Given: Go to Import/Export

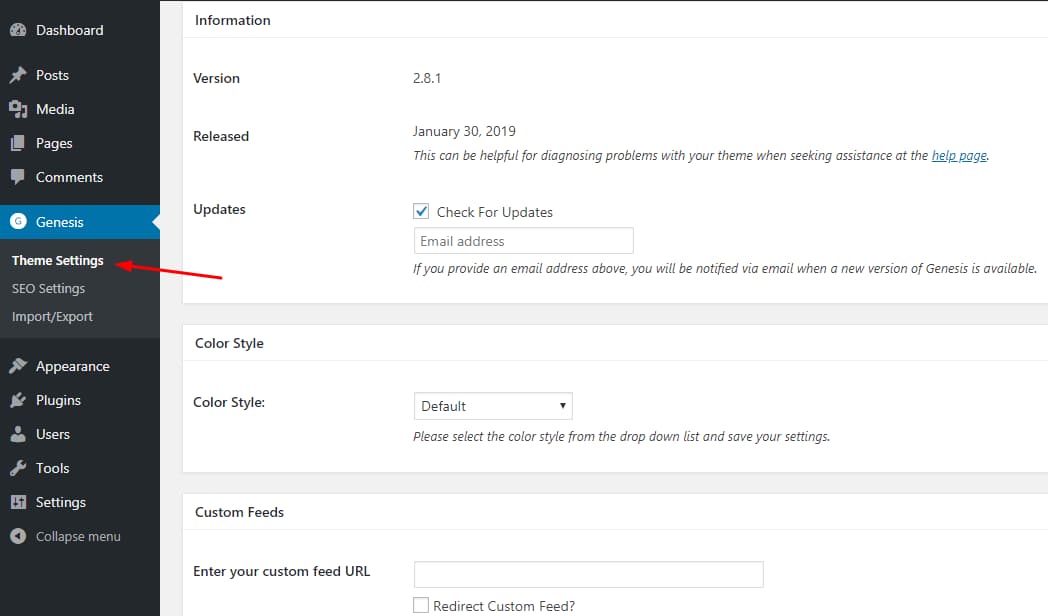Looking at the screenshot, I should [52, 316].
